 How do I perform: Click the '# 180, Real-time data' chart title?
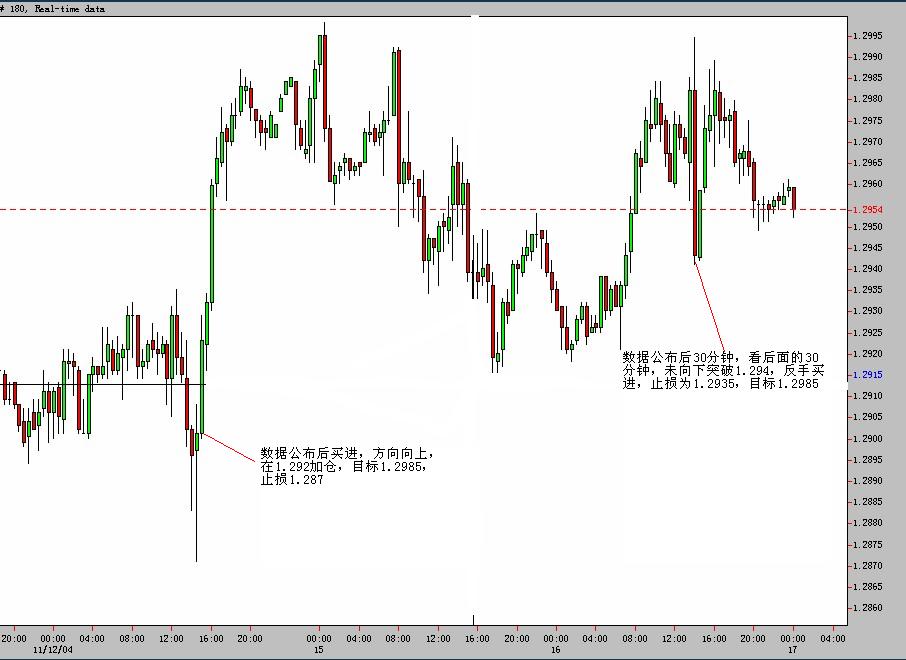[x=53, y=9]
